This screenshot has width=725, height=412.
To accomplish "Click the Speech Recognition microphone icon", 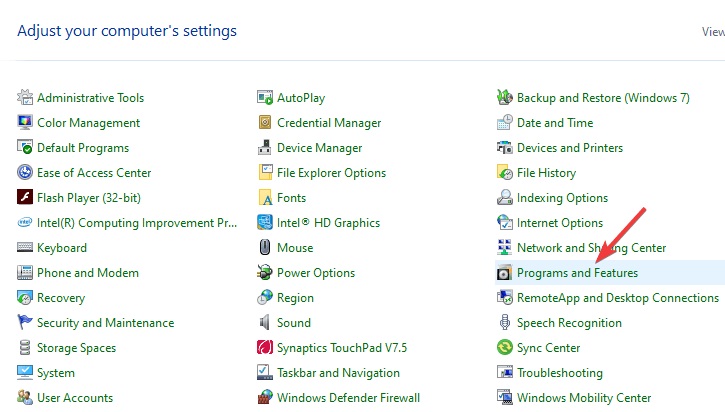I will pos(505,322).
